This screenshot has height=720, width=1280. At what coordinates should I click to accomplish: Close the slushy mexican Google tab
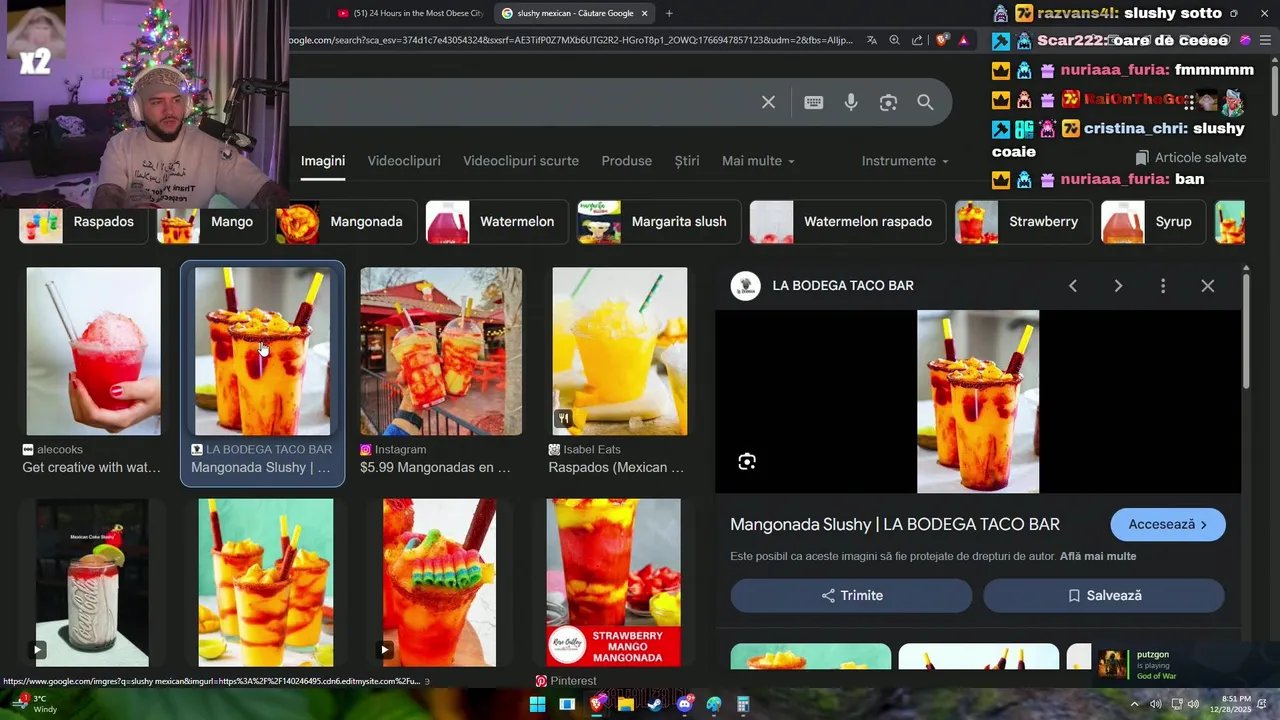pos(645,13)
